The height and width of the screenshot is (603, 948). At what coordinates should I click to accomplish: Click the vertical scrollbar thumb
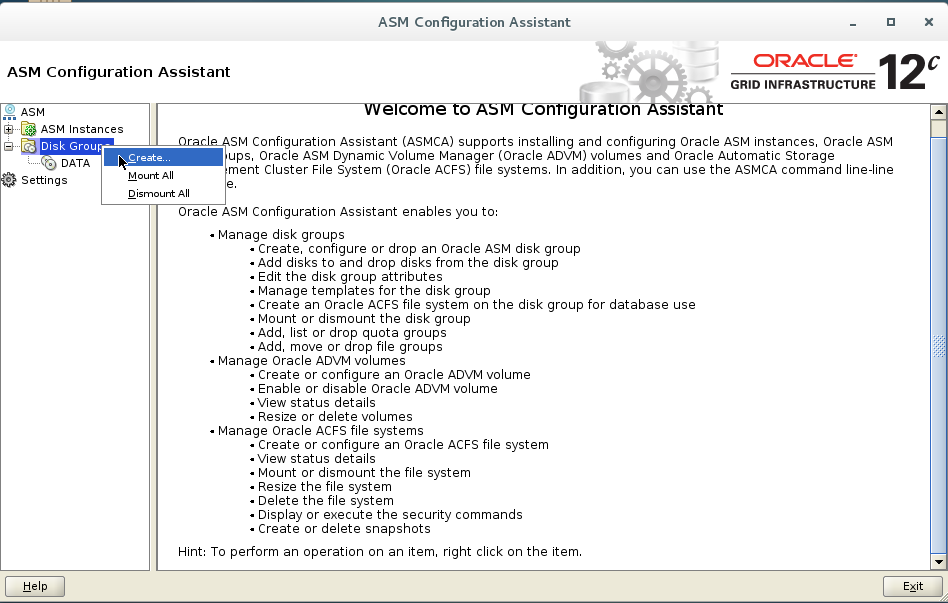pos(938,345)
